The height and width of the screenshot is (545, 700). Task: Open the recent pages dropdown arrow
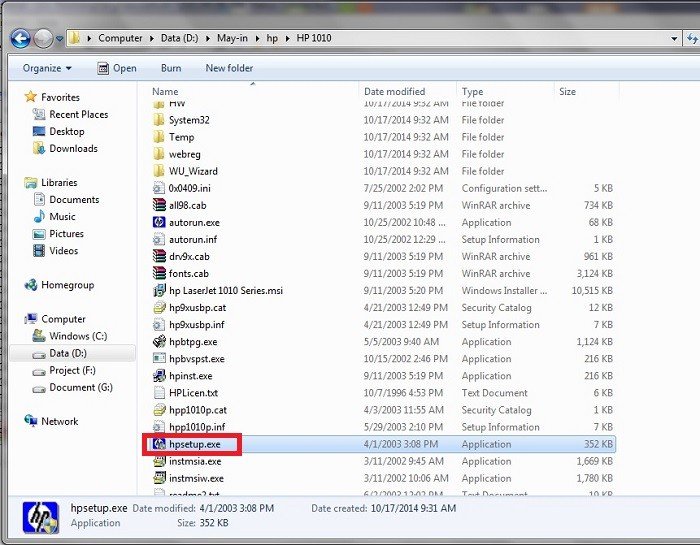pos(59,39)
